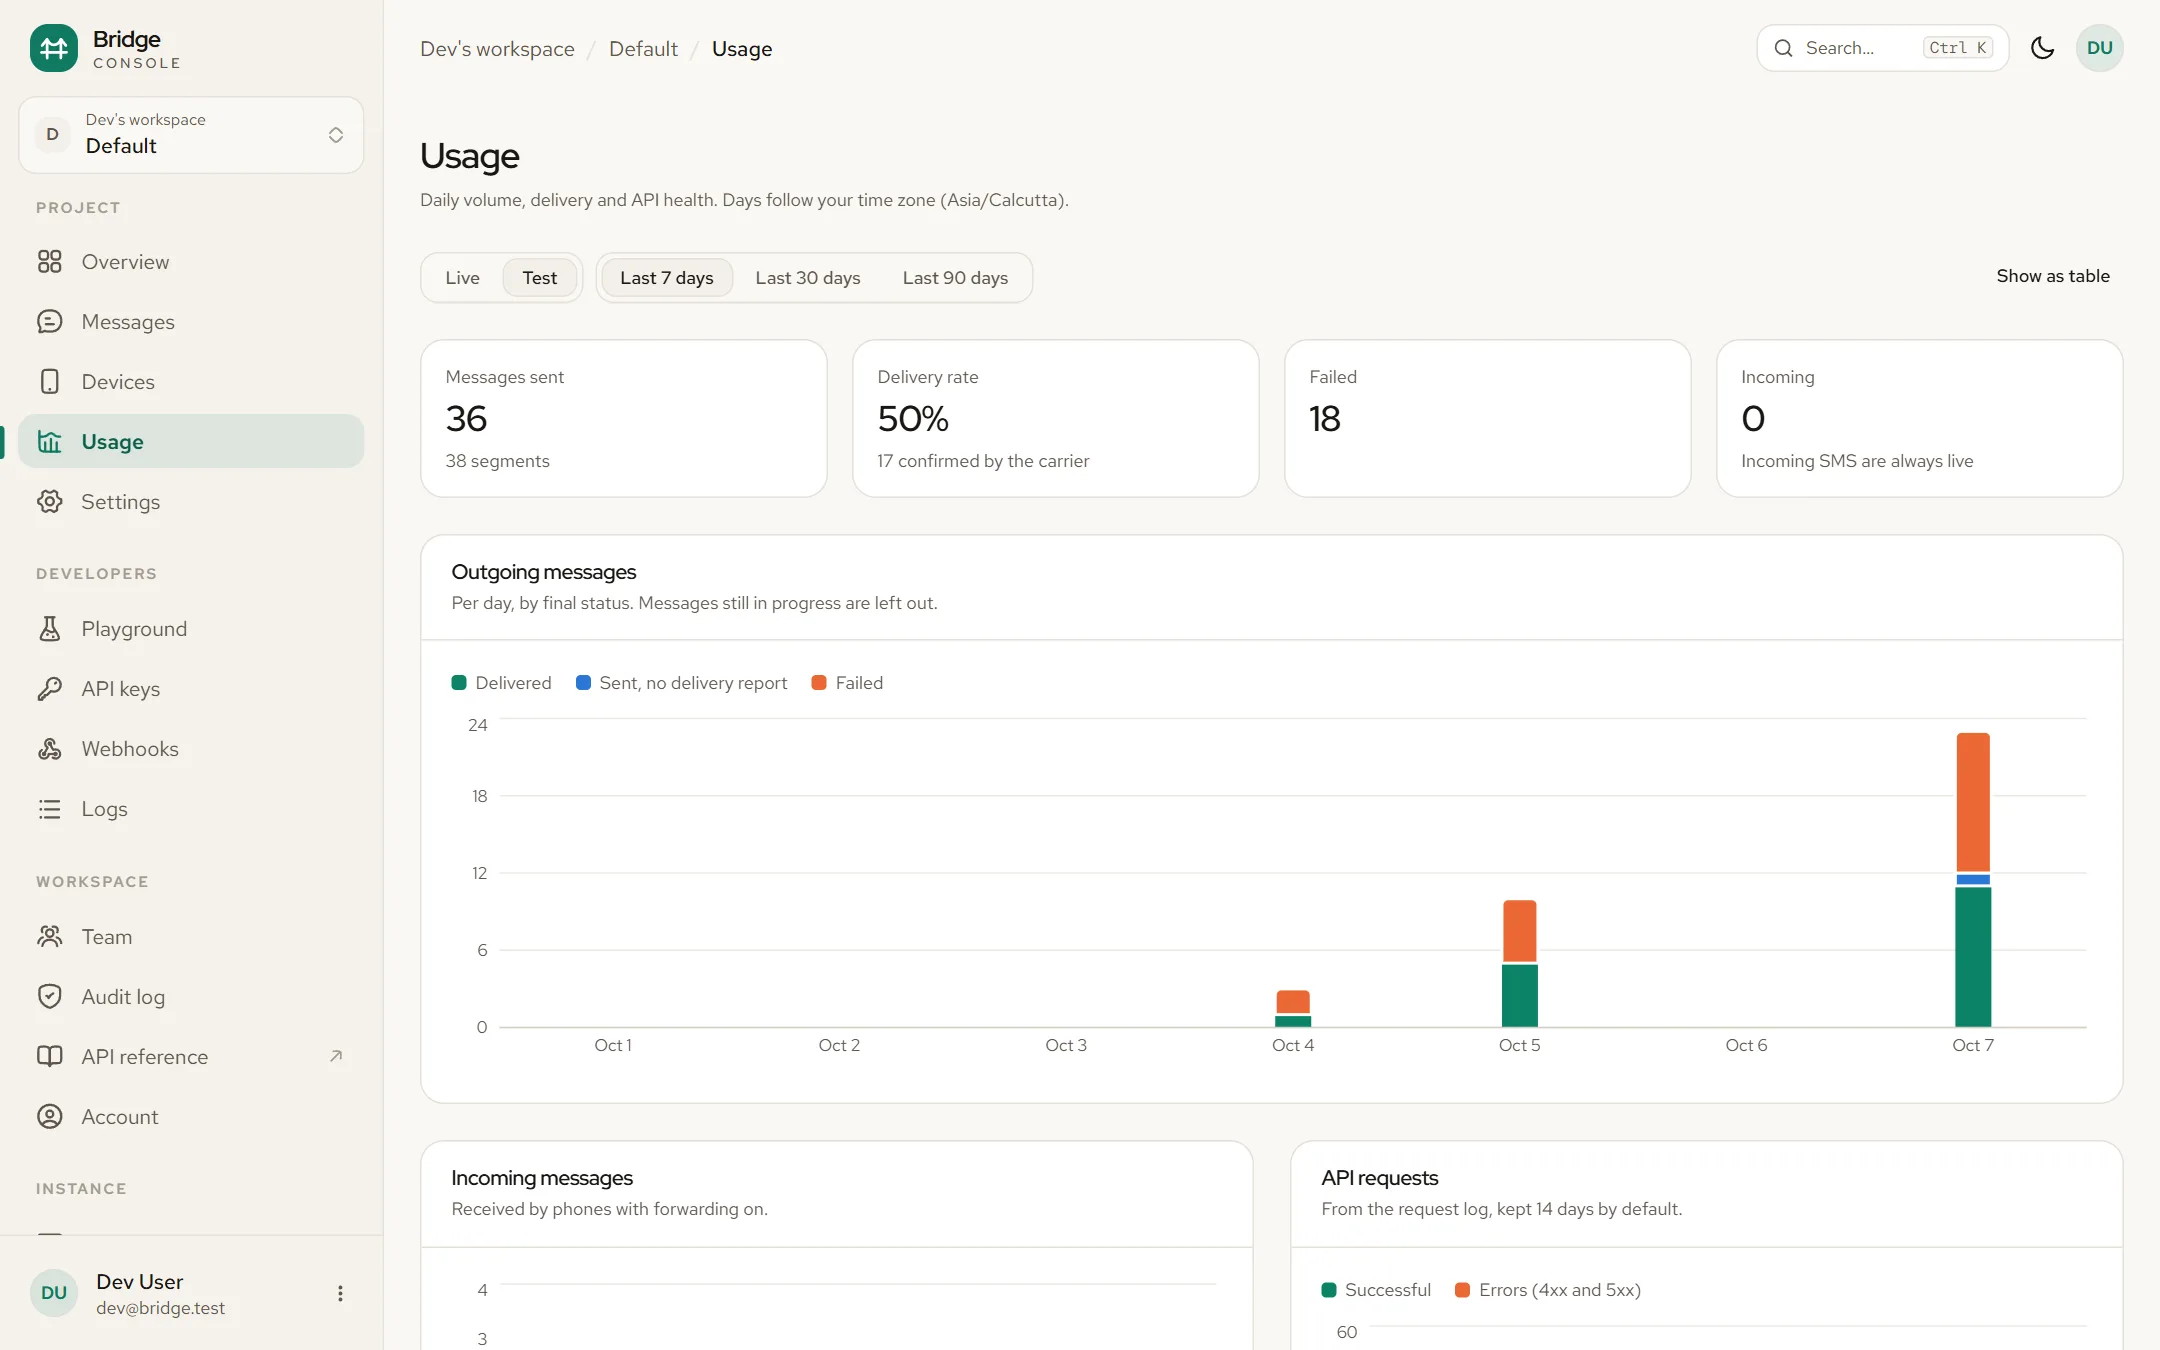
Task: Click the Delivery rate 50% card
Action: click(1055, 418)
